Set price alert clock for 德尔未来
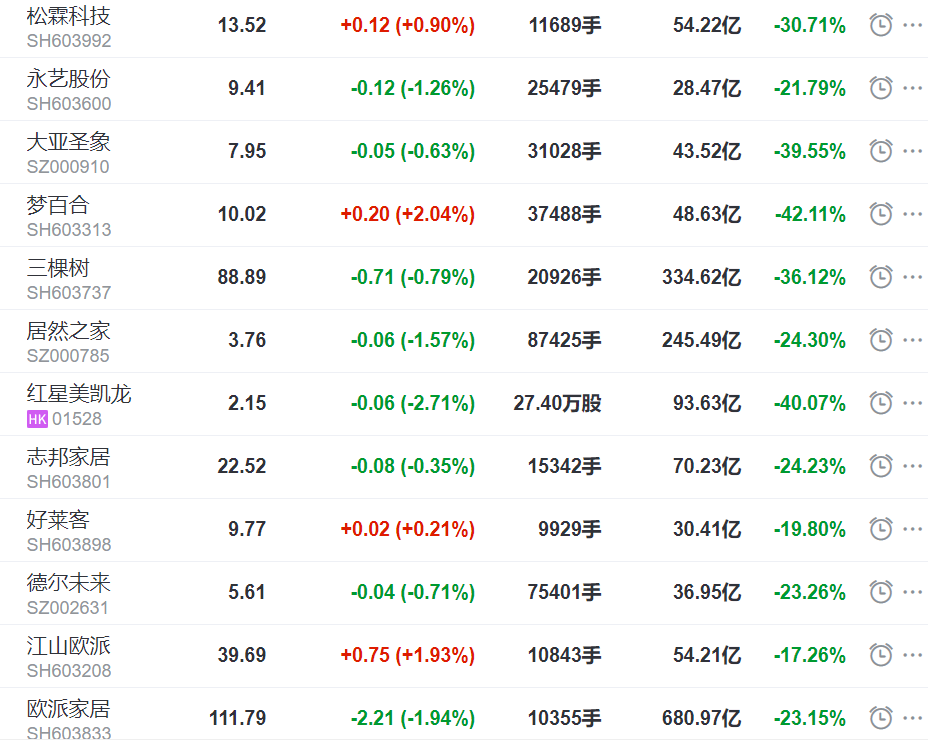 [x=881, y=591]
